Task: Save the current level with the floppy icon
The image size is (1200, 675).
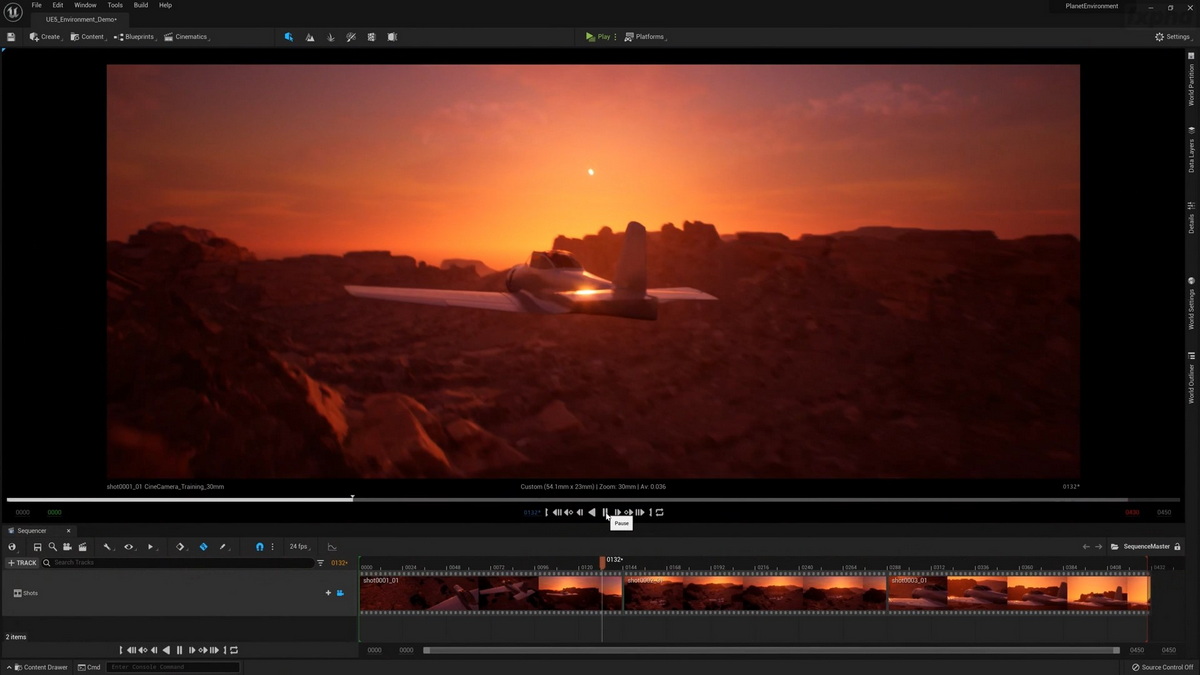Action: (11, 37)
